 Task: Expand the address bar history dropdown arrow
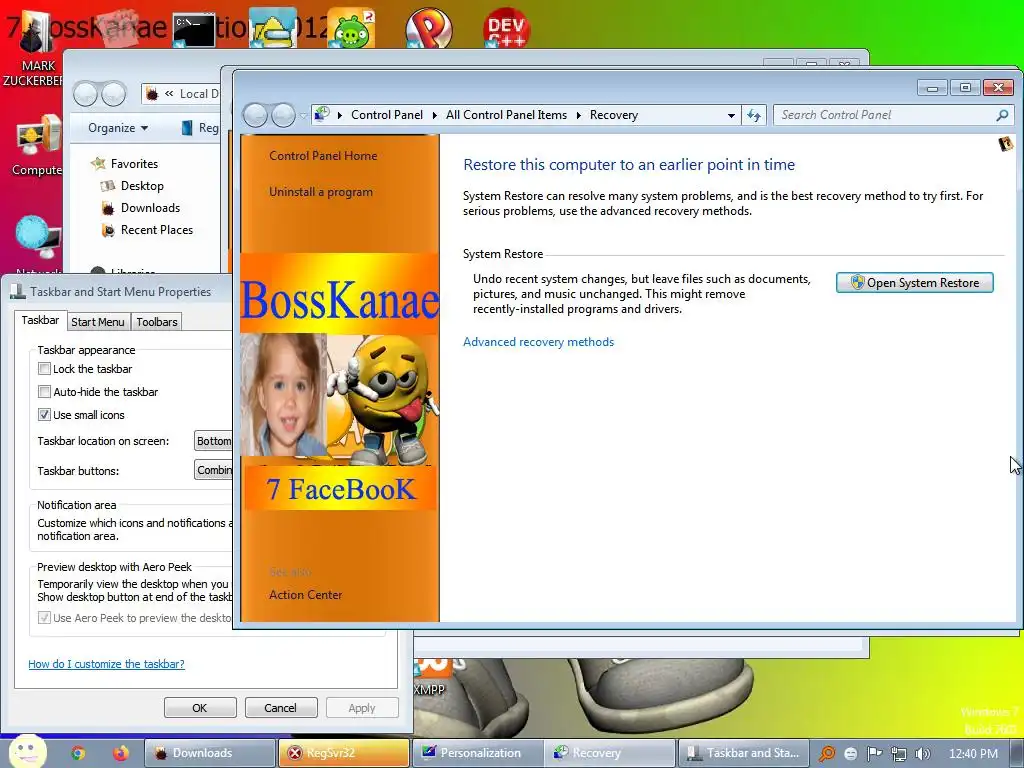pos(731,116)
